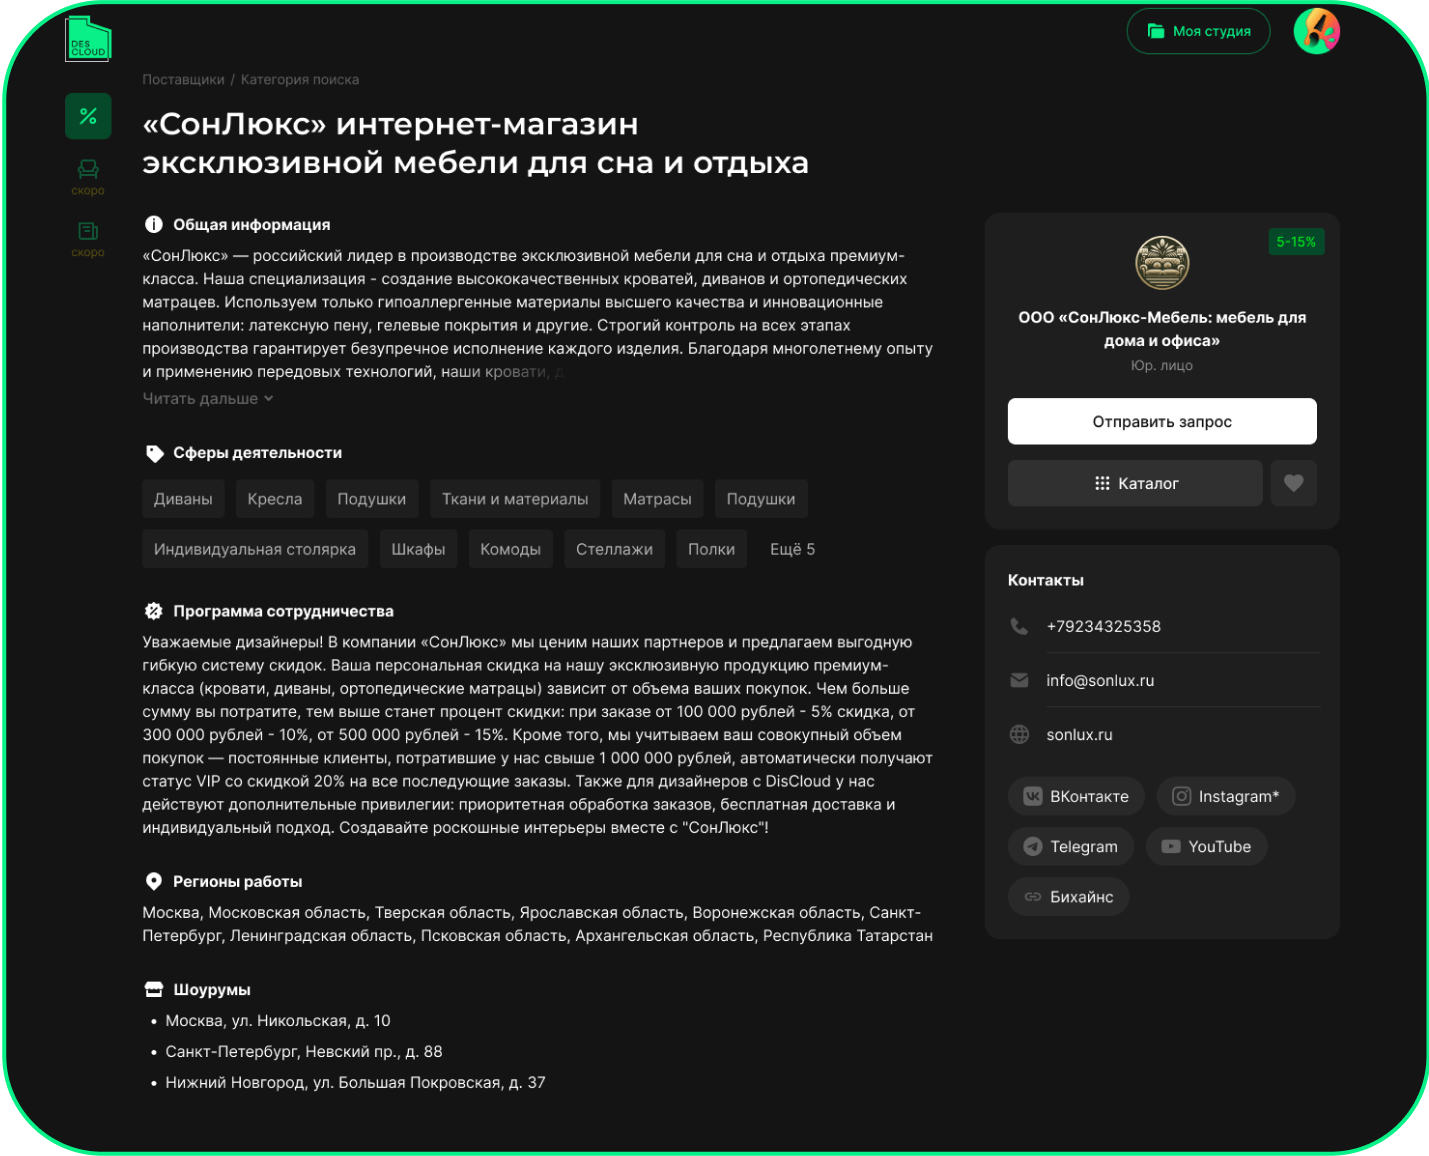Open Категория поиска breadcrumb

[299, 79]
